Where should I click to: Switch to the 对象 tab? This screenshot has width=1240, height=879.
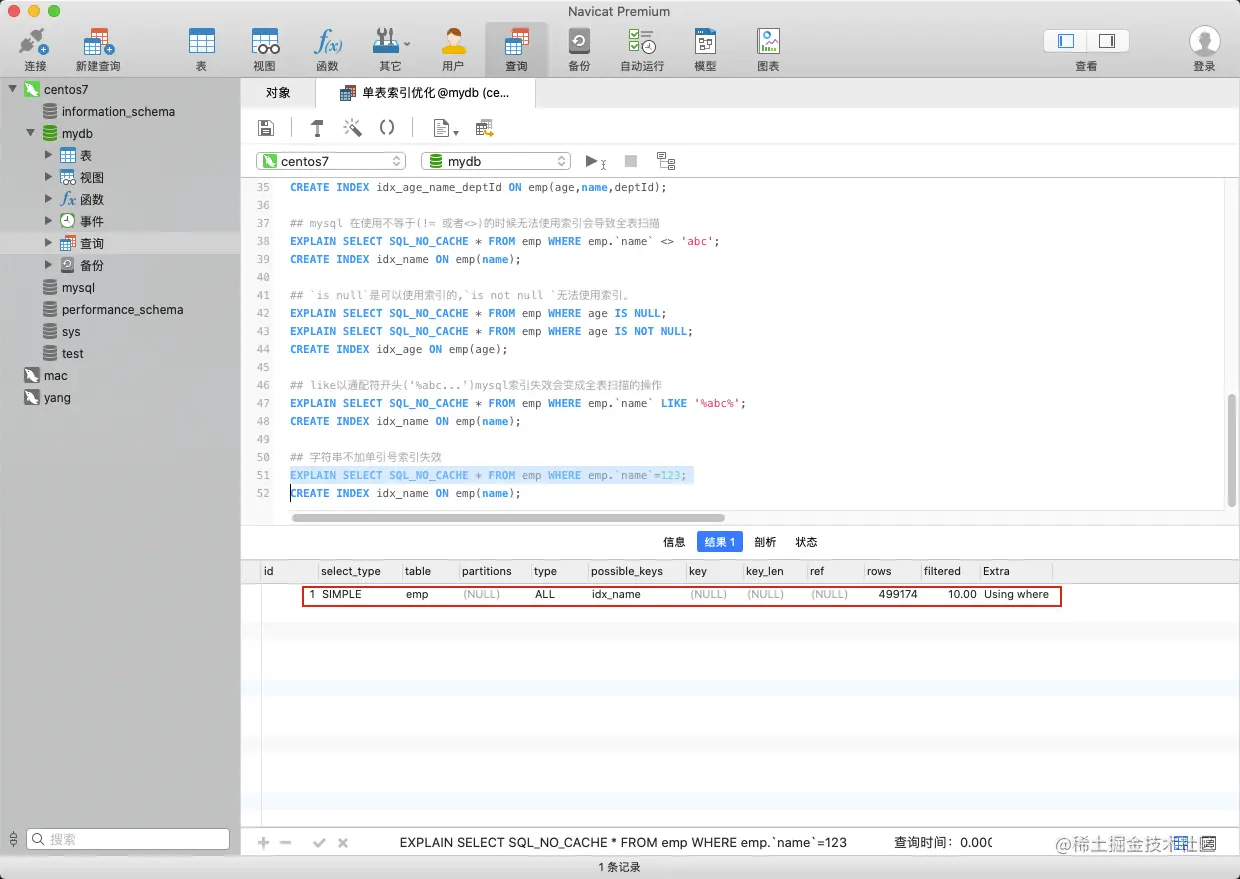[278, 93]
